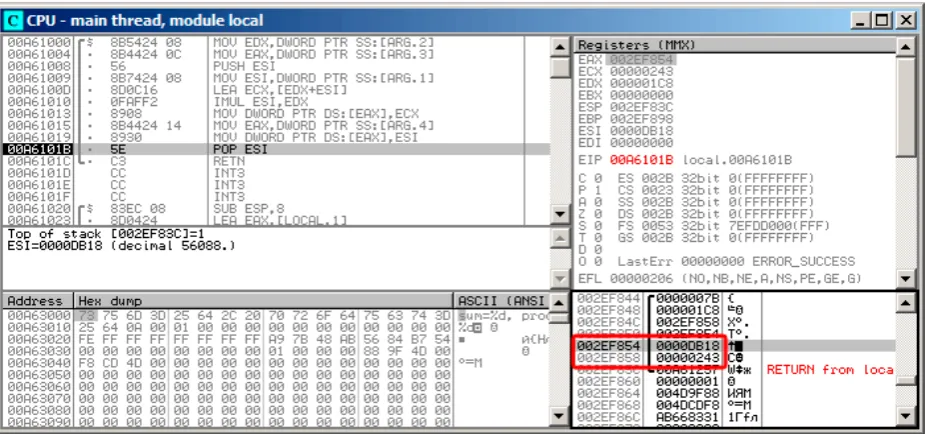
Task: Select MOV EDX,DWORD PTR SS:[ARG.2] line
Action: [277, 42]
